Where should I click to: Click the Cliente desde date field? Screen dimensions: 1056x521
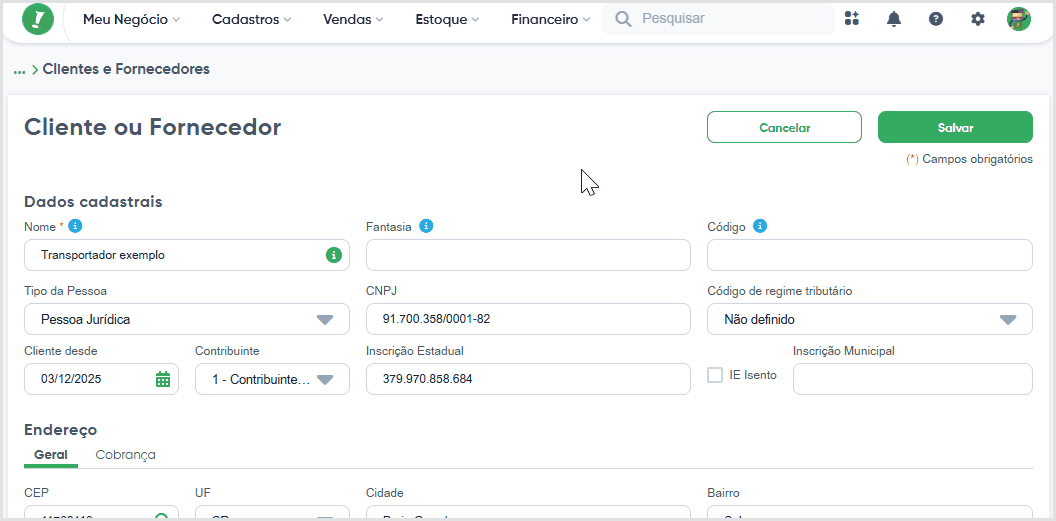pyautogui.click(x=101, y=379)
